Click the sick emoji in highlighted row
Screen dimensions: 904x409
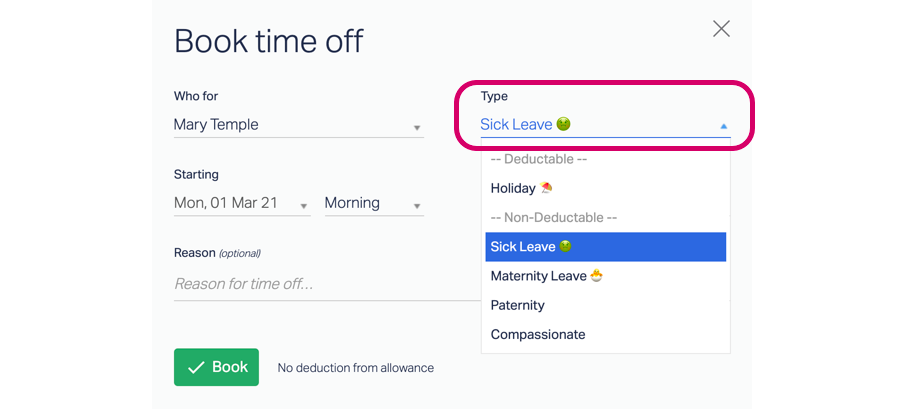pyautogui.click(x=566, y=246)
